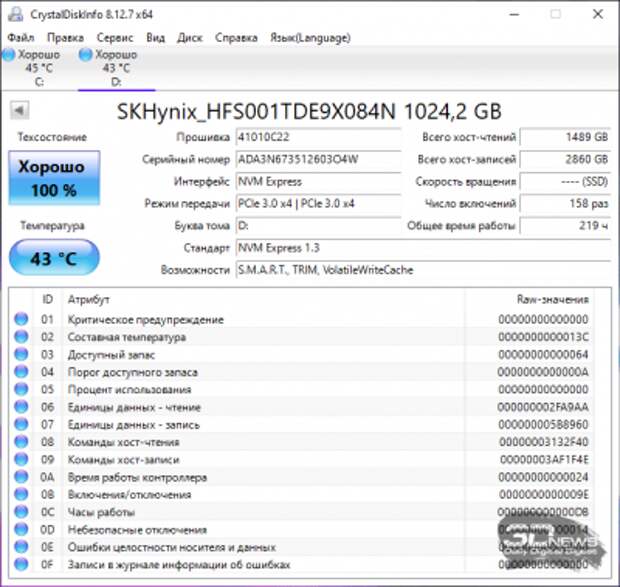Click status orb for attribute 05
Image resolution: width=620 pixels, height=587 pixels.
(21, 389)
